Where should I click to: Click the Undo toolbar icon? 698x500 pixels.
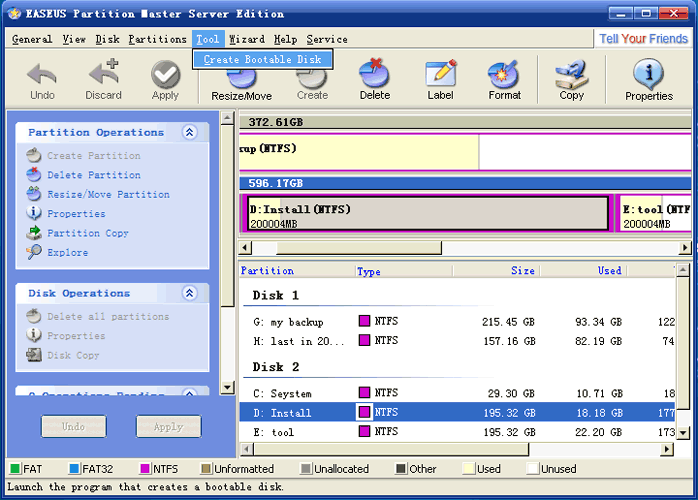(x=42, y=74)
